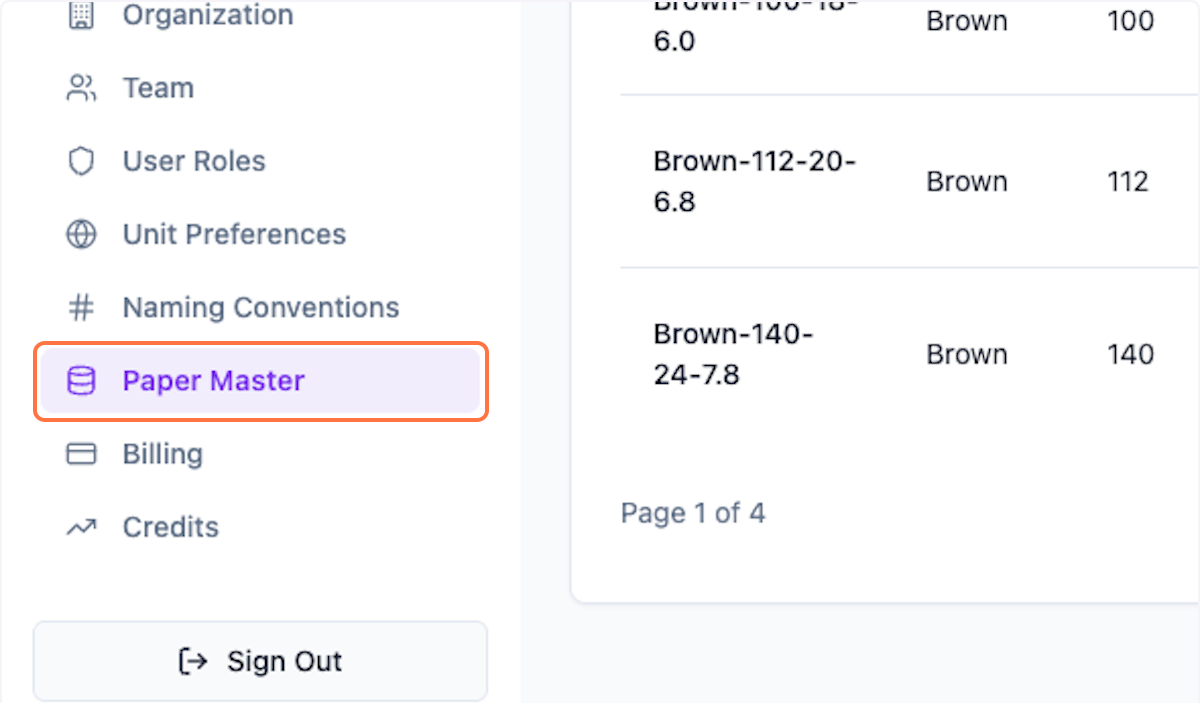Click the Credits trending arrow icon
This screenshot has height=703, width=1200.
81,527
